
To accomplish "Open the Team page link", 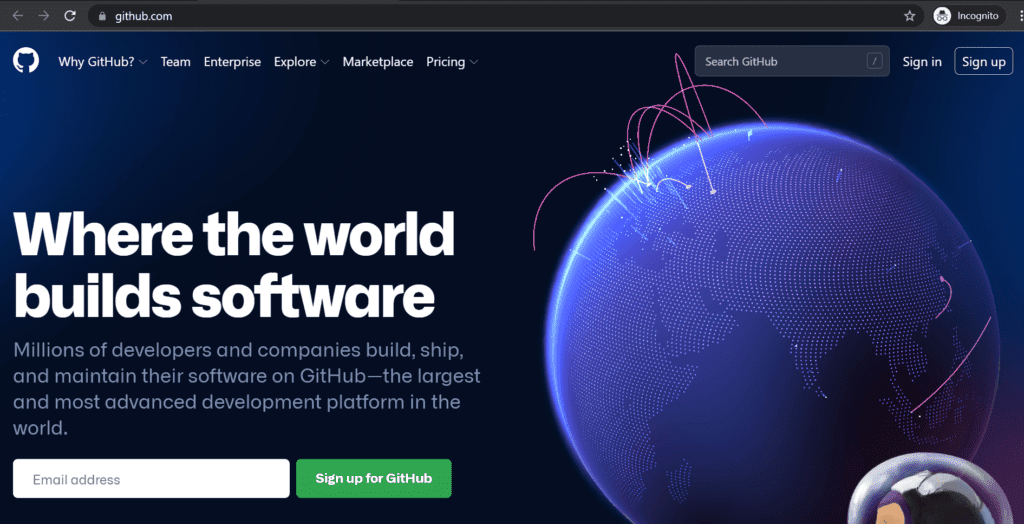I will pos(176,62).
